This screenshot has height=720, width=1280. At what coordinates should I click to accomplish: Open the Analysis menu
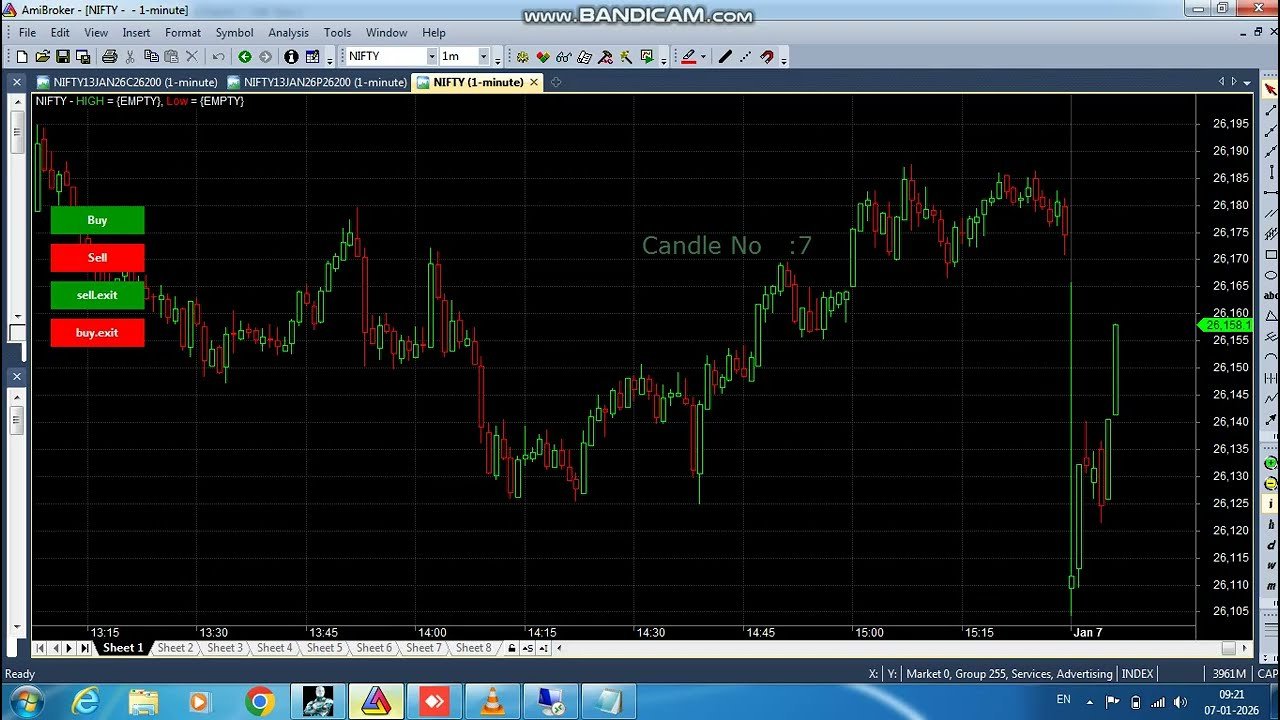pos(288,32)
